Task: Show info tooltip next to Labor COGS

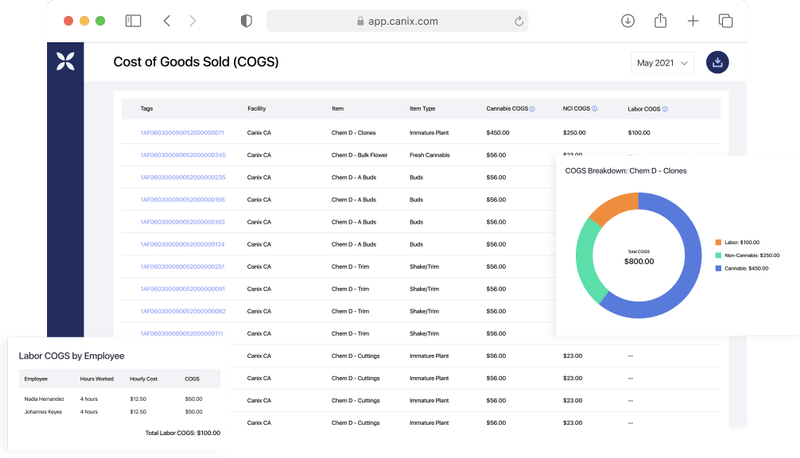Action: 665,109
